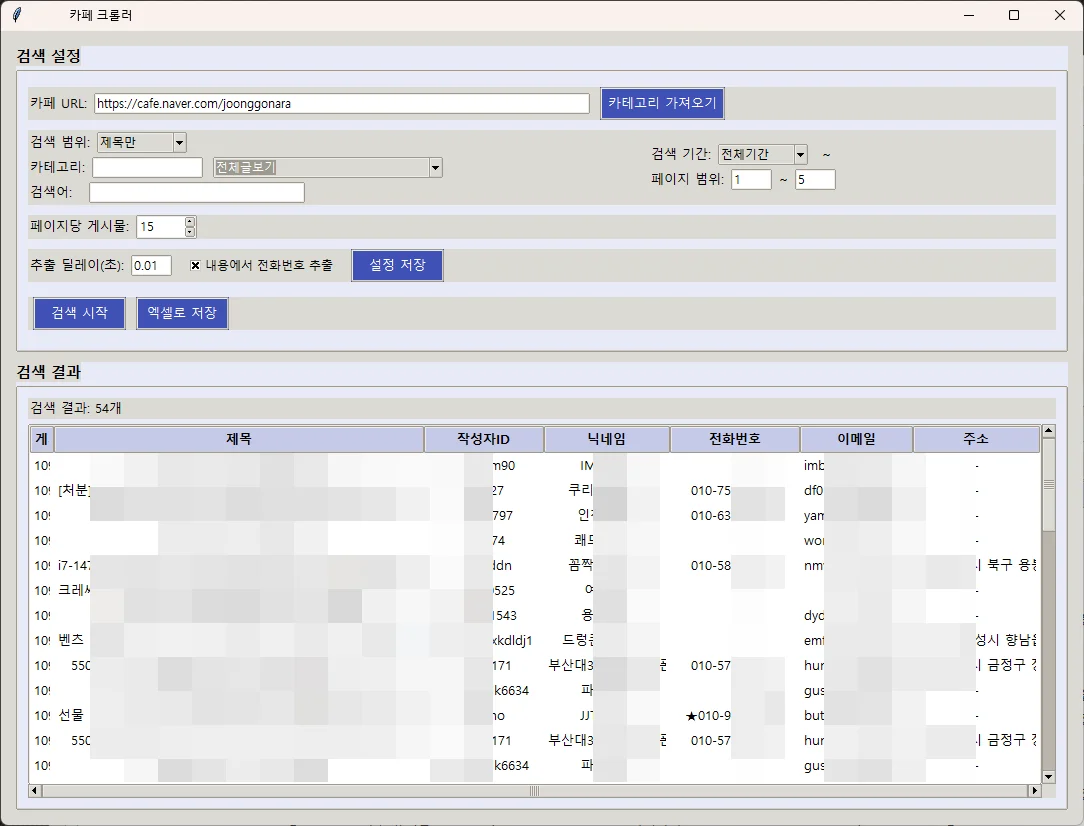
Task: Click the first narrow 게 column header
Action: (42, 439)
